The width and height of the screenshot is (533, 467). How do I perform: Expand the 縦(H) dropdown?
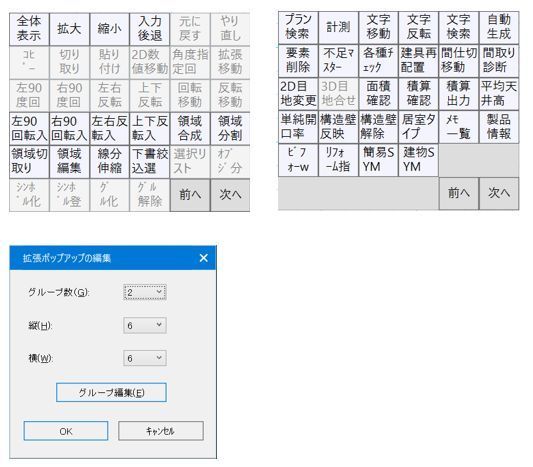(145, 326)
